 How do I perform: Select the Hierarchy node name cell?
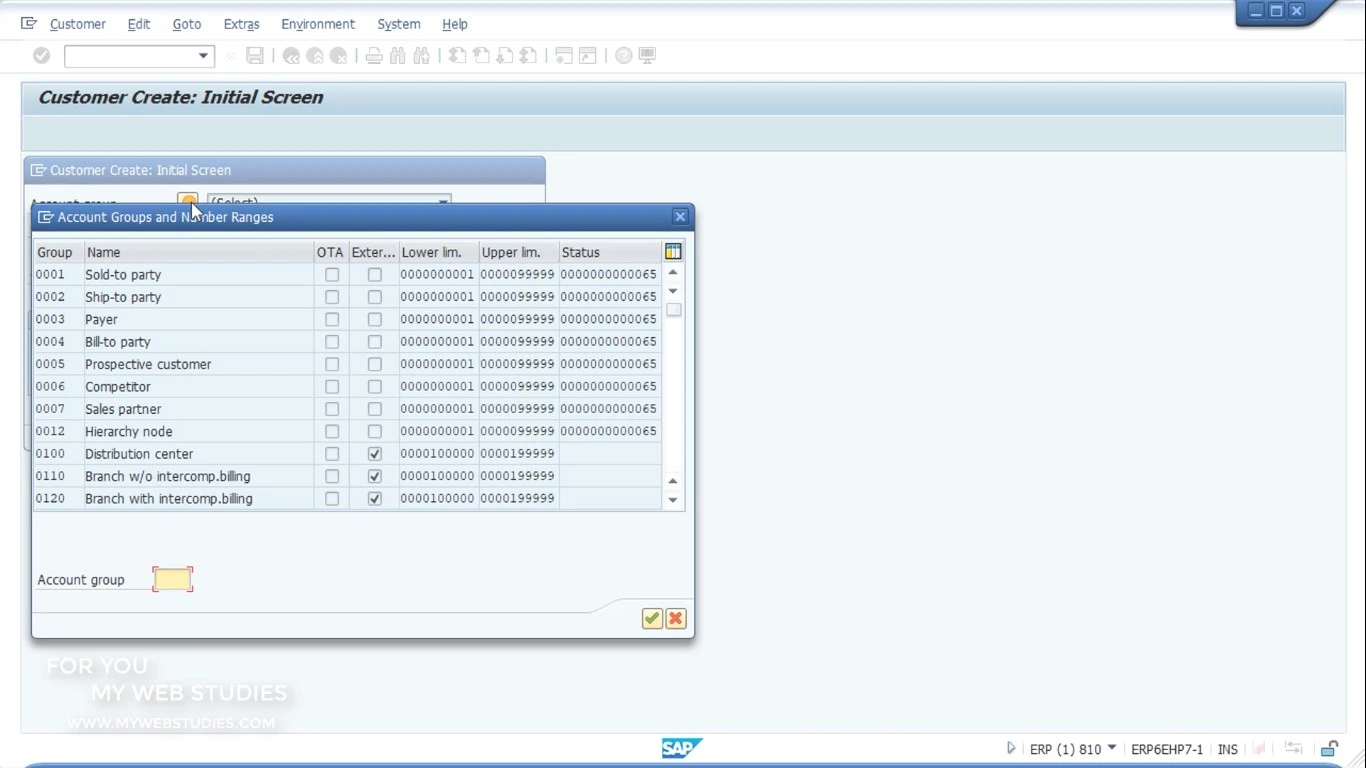click(198, 432)
